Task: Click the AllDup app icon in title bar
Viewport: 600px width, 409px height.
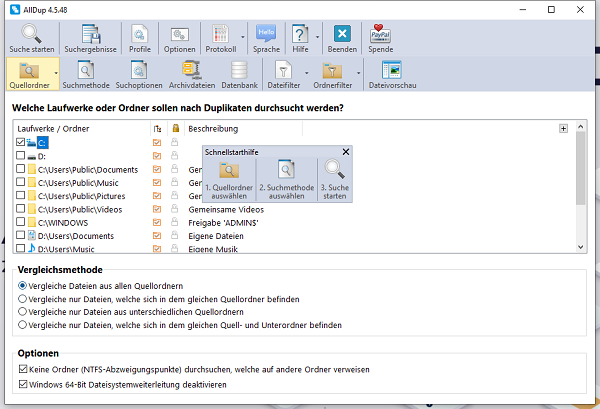Action: [x=15, y=10]
